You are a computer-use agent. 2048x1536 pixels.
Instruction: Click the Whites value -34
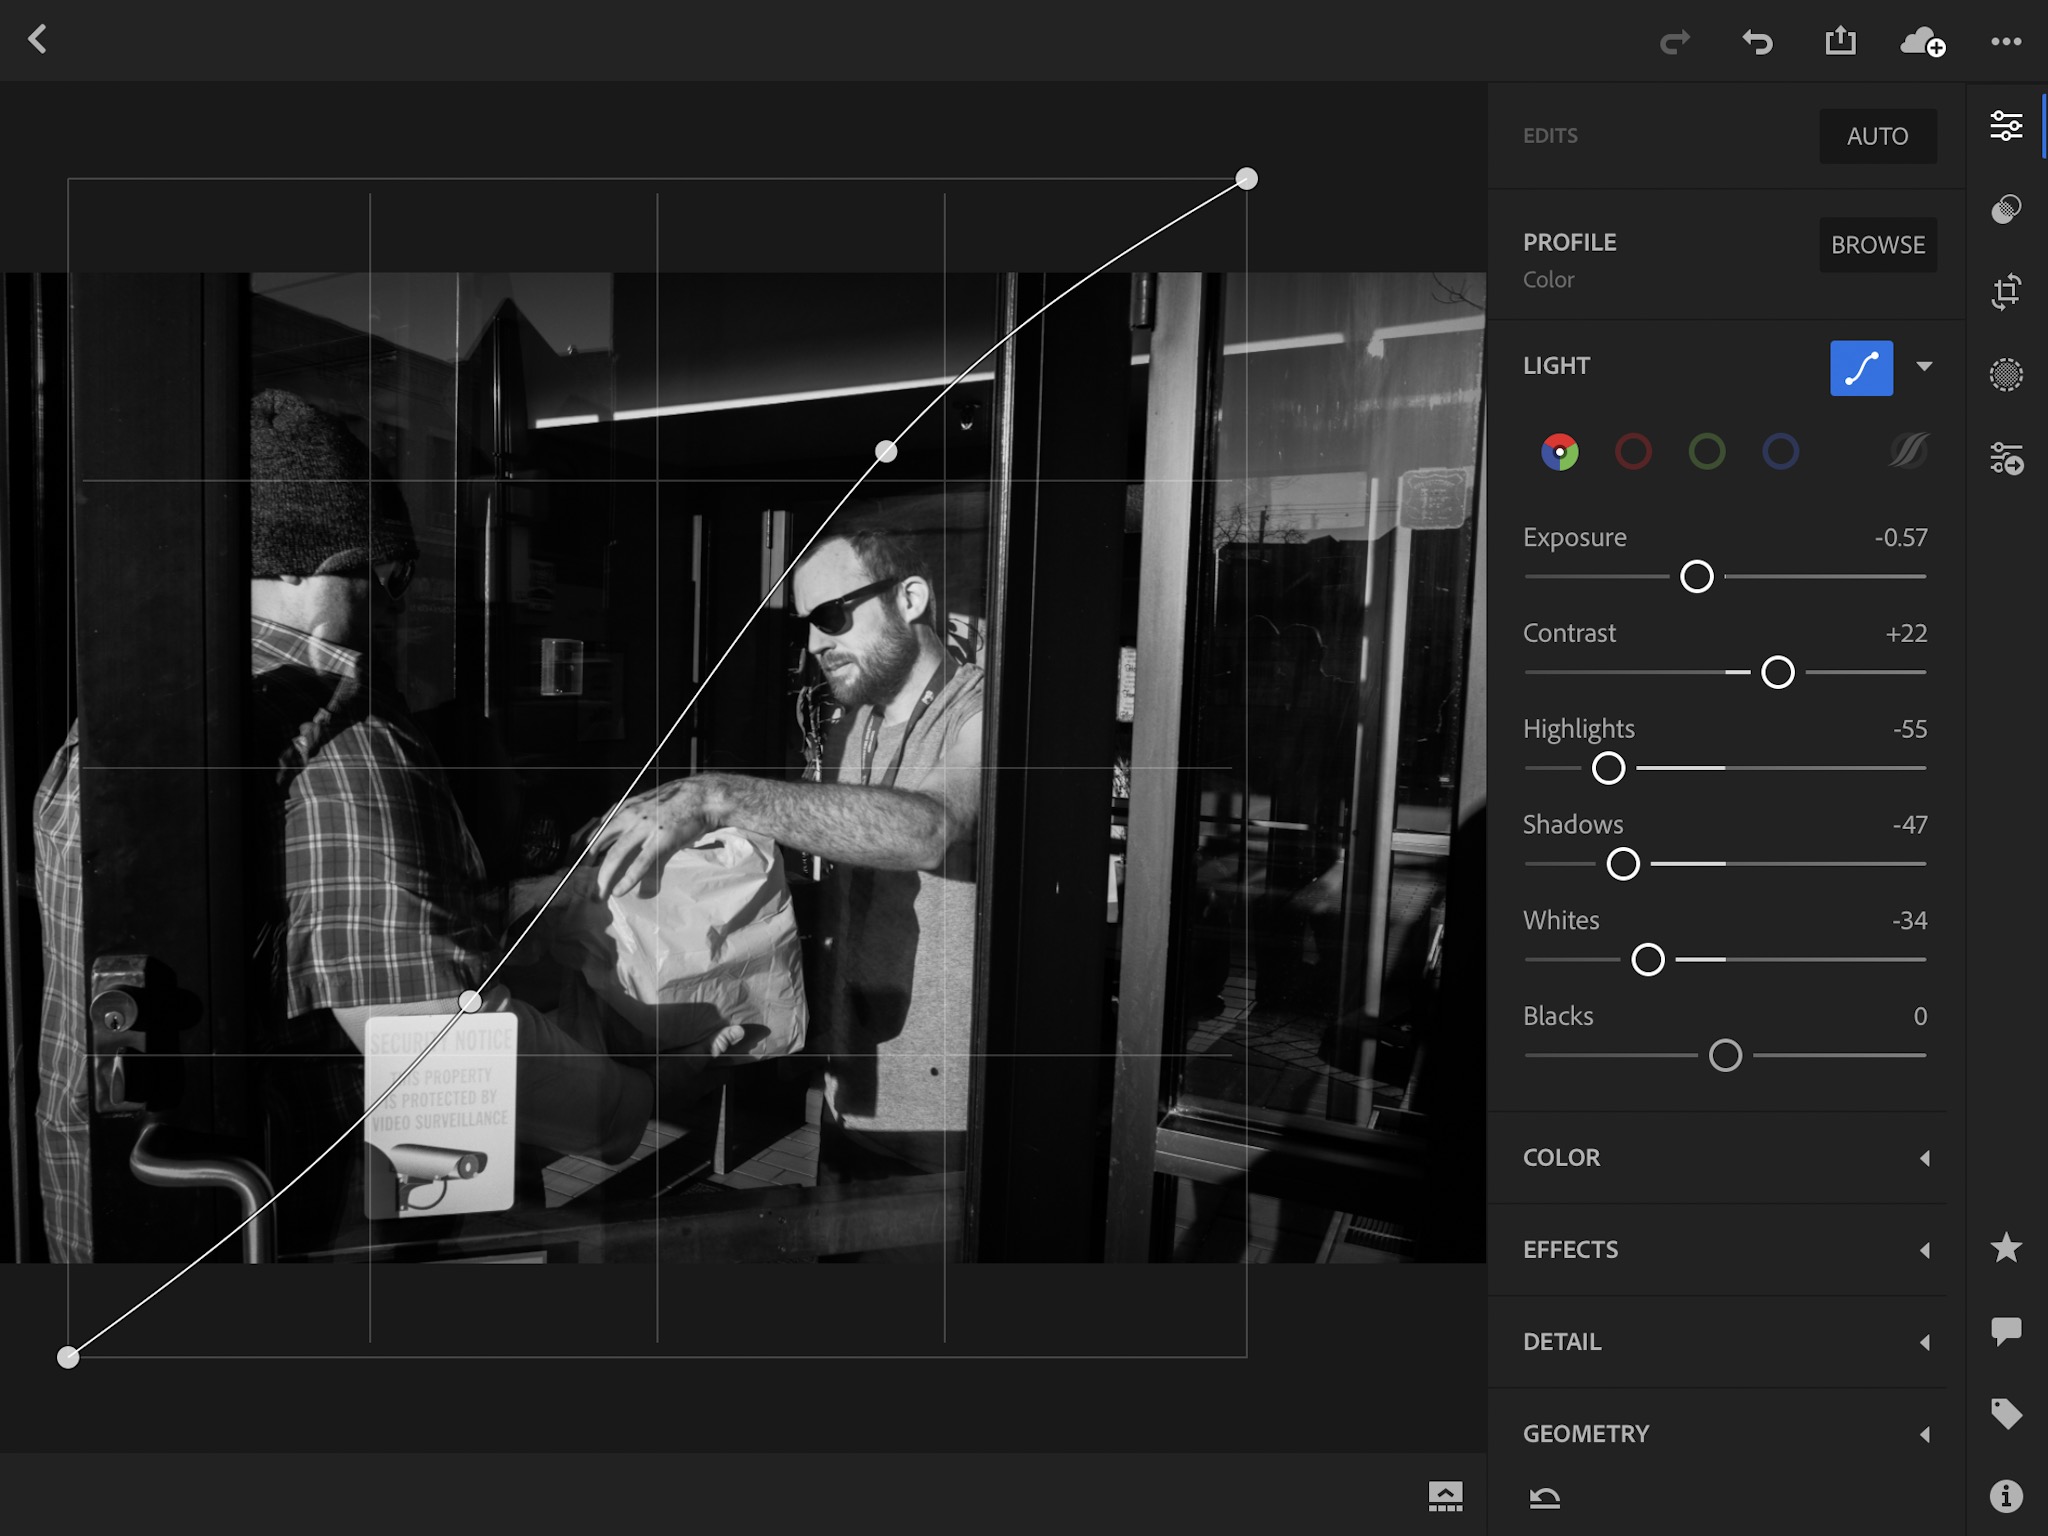coord(1909,921)
